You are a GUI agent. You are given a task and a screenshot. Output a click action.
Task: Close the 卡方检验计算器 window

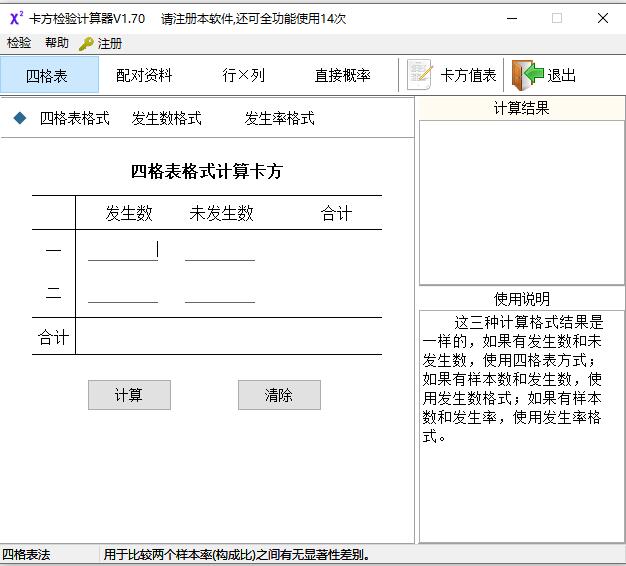coord(603,18)
